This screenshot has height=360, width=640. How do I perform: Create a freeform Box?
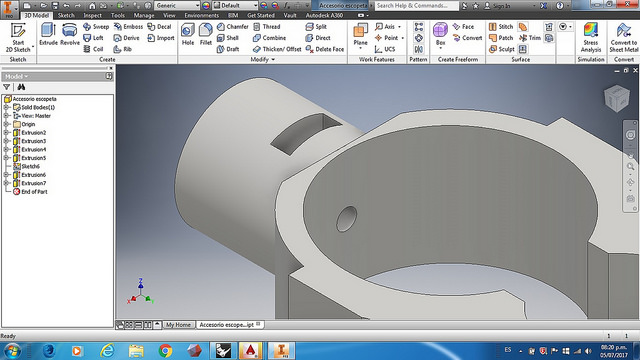click(x=440, y=36)
